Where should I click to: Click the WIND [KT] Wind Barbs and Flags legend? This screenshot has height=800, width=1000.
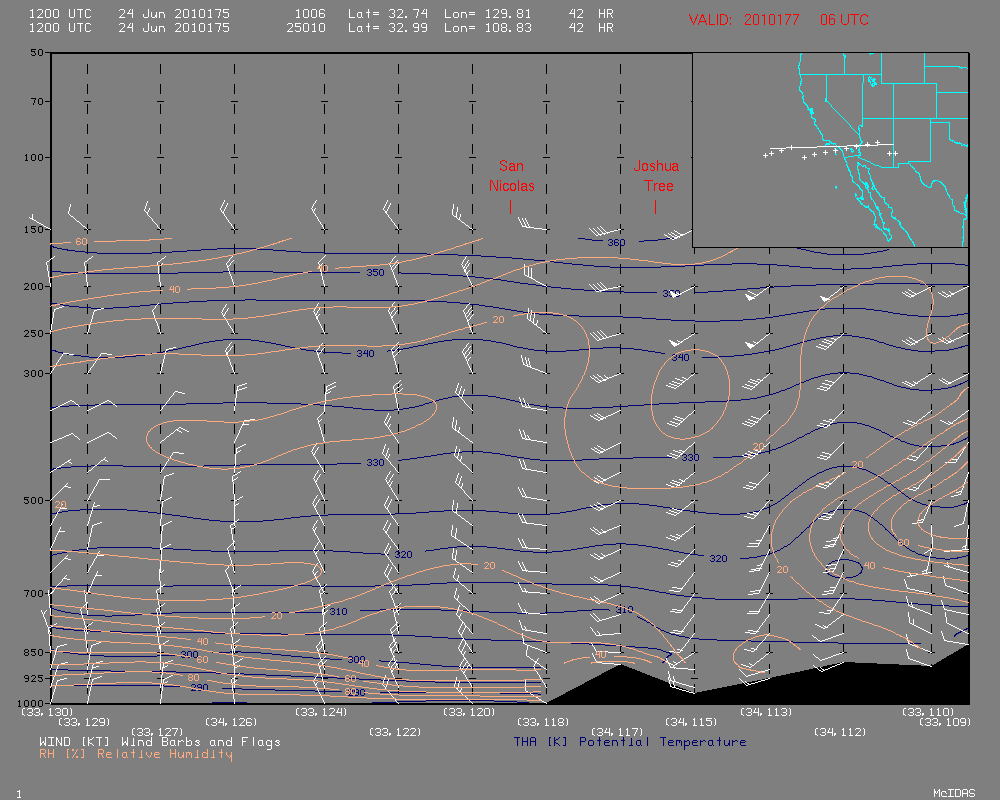tap(159, 742)
